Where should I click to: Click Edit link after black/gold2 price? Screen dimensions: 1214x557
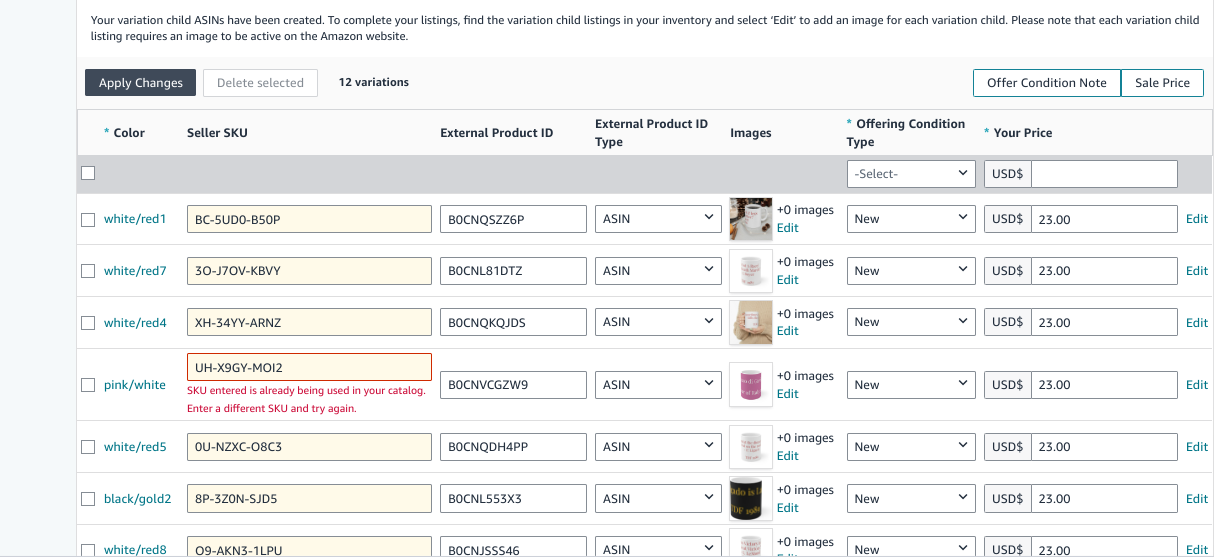(1197, 499)
